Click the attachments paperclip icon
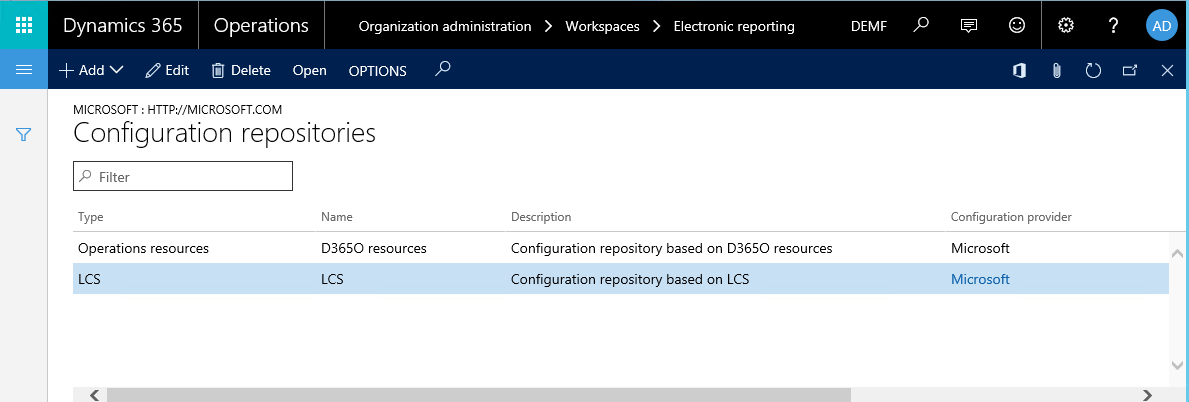Viewport: 1189px width, 402px height. pos(1056,71)
